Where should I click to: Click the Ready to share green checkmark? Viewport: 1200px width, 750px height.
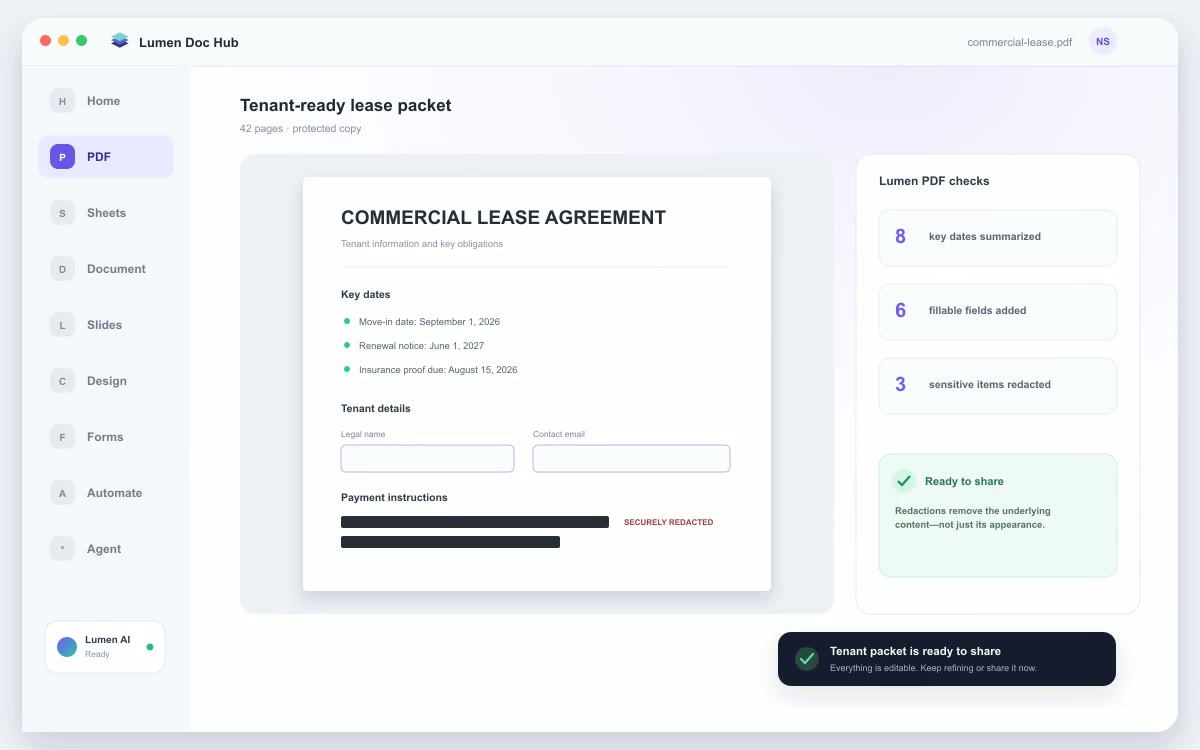point(904,481)
